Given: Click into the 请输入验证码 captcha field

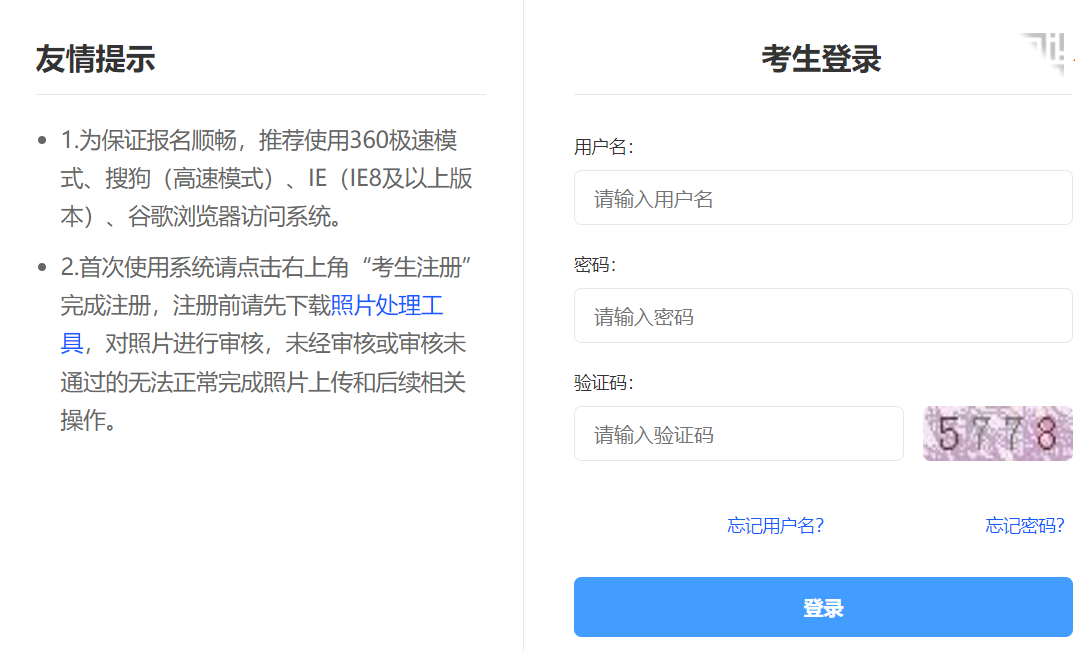Looking at the screenshot, I should [x=738, y=434].
